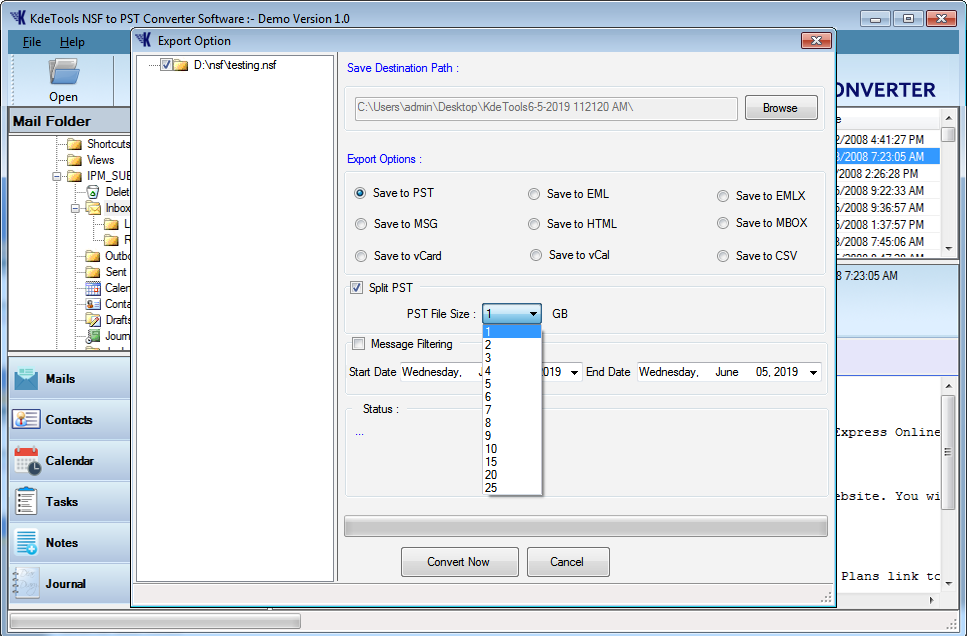Open the Help menu
This screenshot has width=967, height=636.
(72, 42)
